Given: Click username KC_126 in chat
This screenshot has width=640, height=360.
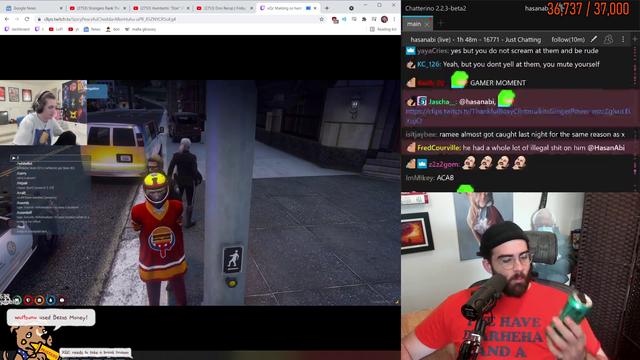Looking at the screenshot, I should (429, 64).
